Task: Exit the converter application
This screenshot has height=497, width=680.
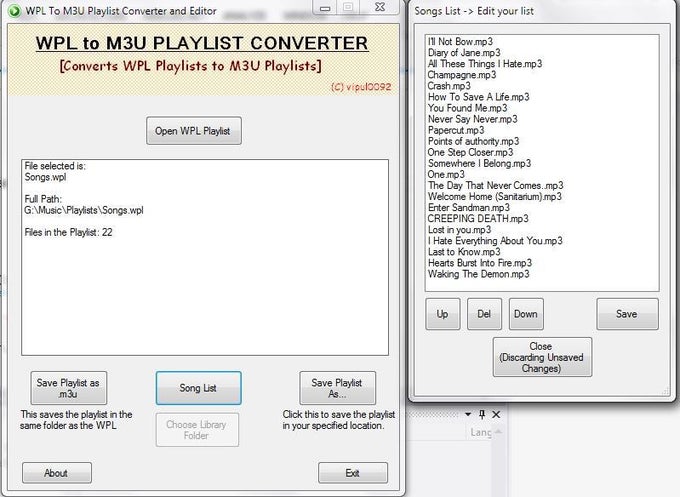Action: point(352,472)
